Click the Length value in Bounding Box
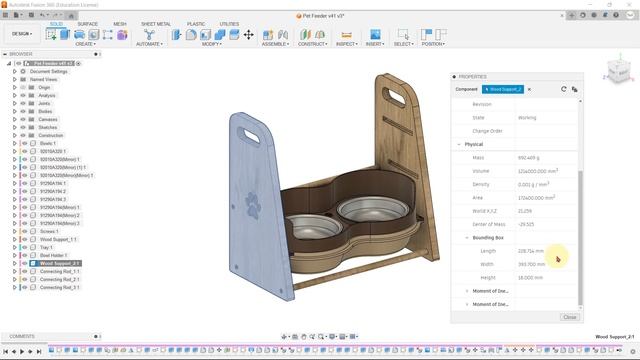The height and width of the screenshot is (360, 640). tap(531, 251)
